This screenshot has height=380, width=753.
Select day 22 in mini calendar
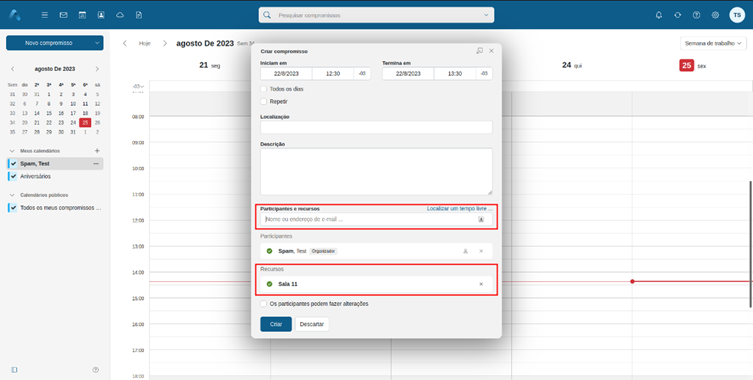(49, 123)
